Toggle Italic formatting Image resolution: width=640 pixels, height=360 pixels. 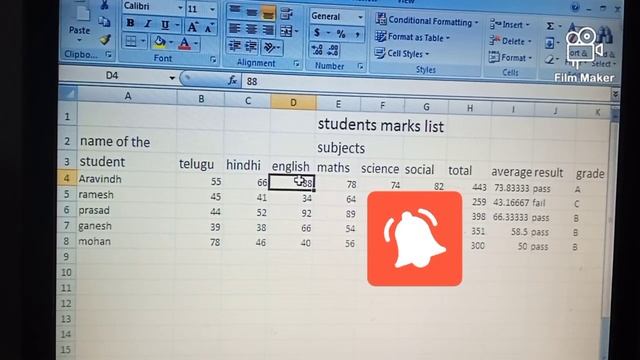pos(148,24)
